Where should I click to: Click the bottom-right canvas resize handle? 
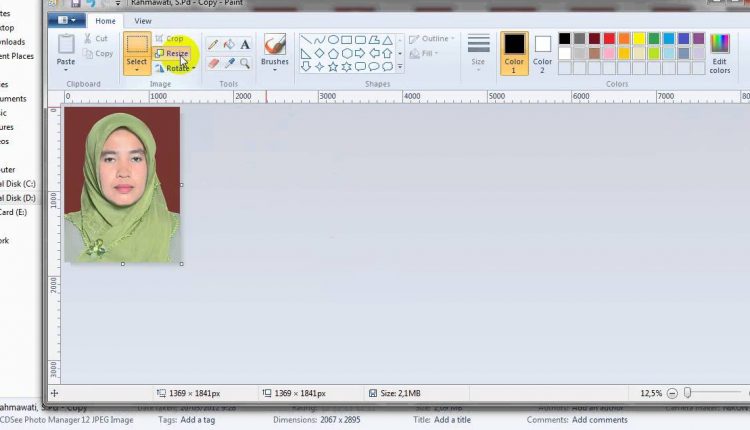coord(182,264)
